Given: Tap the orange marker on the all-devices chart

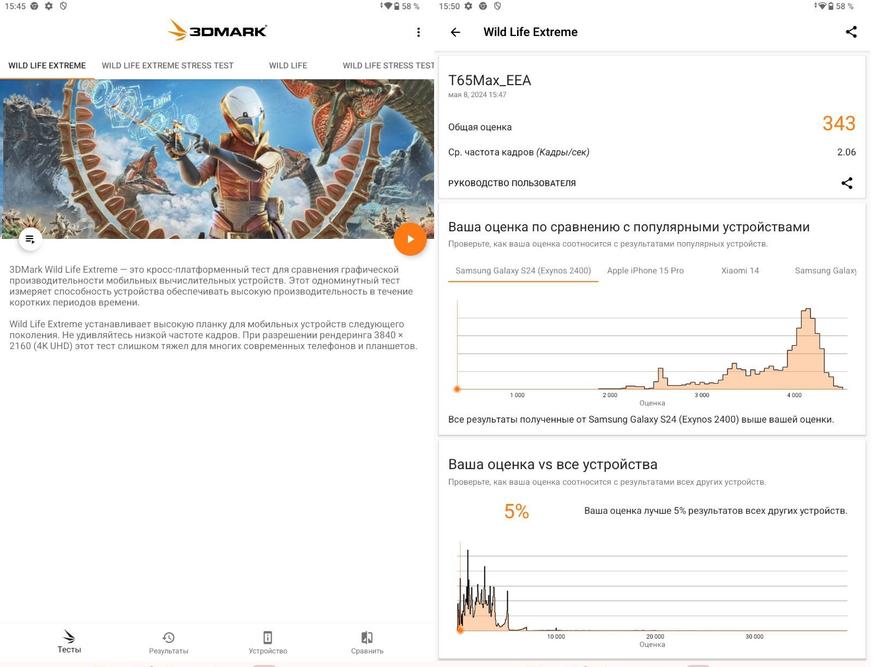Looking at the screenshot, I should (x=460, y=630).
